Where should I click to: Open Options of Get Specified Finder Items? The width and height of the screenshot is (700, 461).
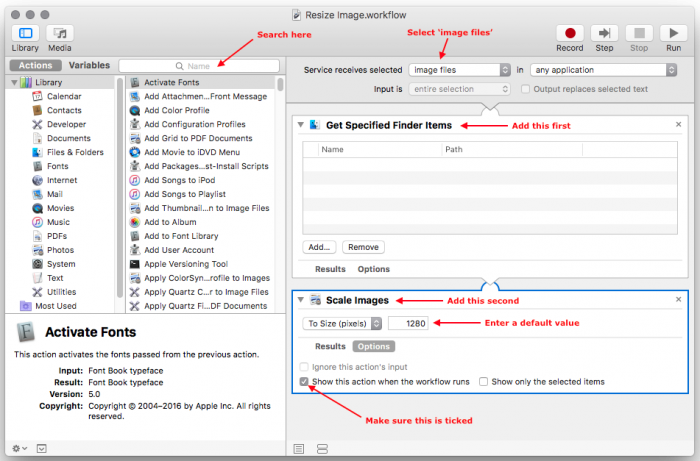373,269
